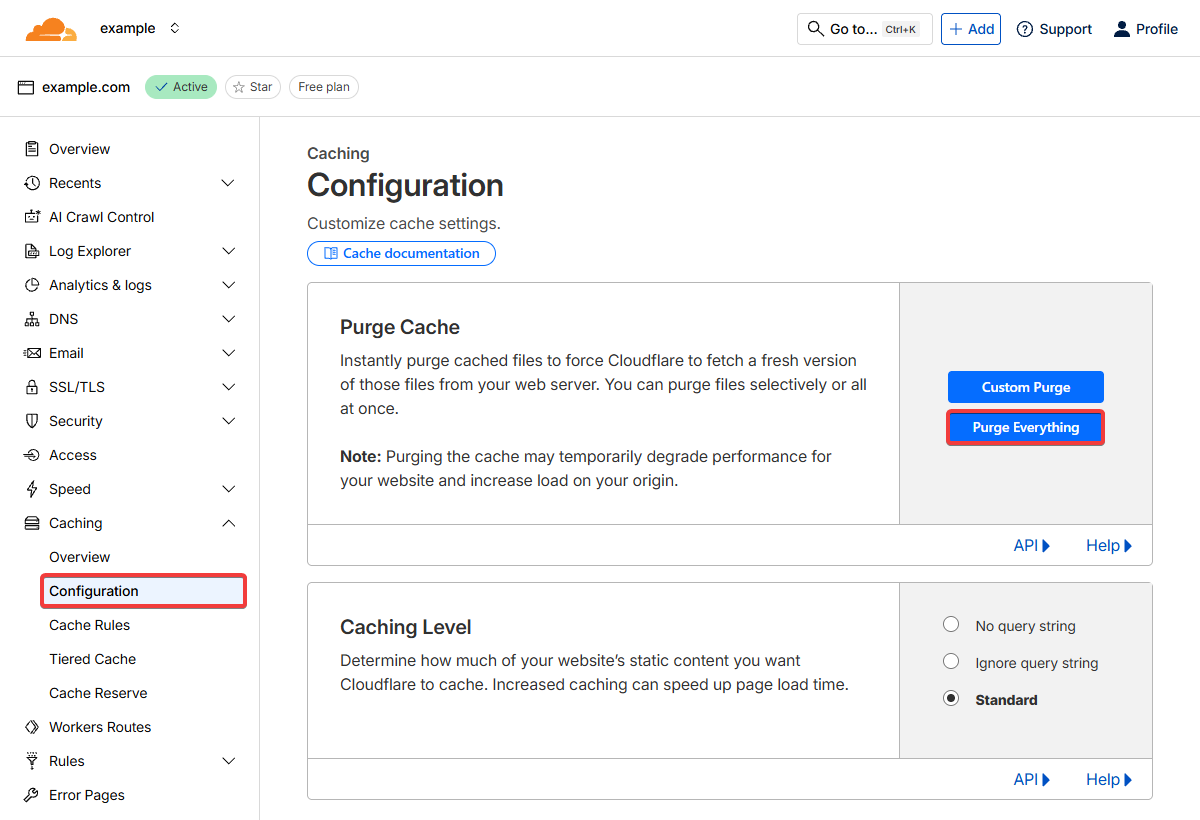
Task: Click the Security shield icon
Action: pyautogui.click(x=32, y=421)
